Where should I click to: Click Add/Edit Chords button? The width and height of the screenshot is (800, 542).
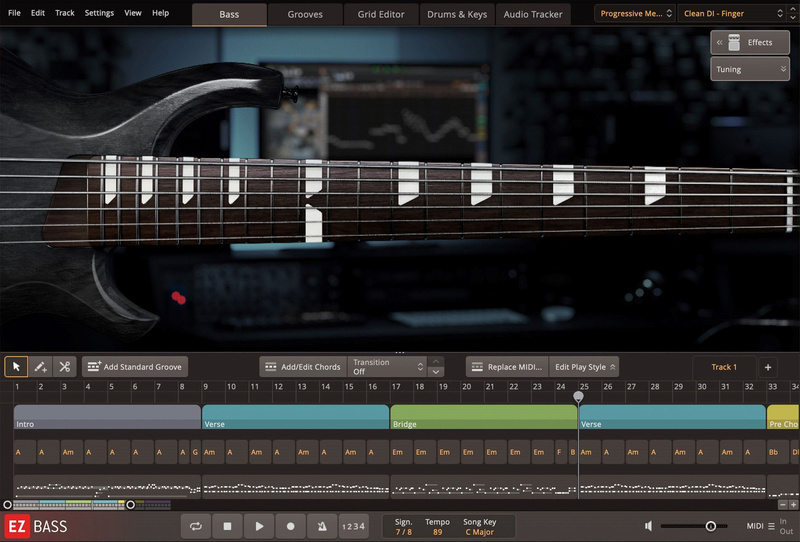pyautogui.click(x=303, y=367)
